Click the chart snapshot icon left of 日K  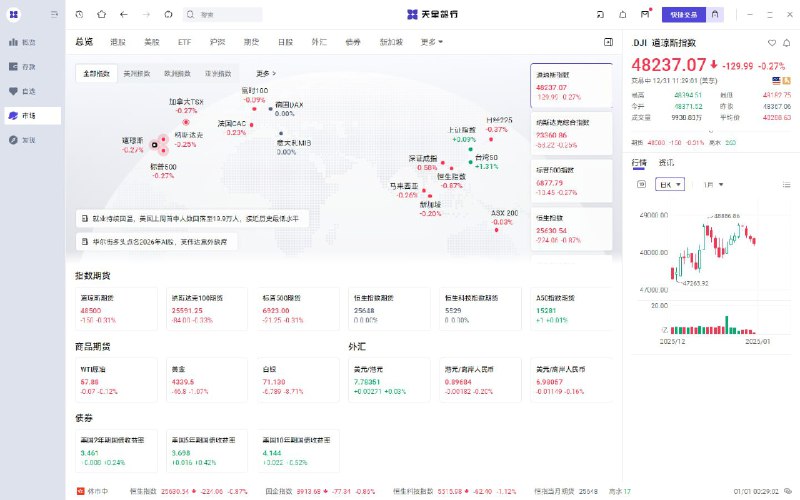pyautogui.click(x=642, y=184)
